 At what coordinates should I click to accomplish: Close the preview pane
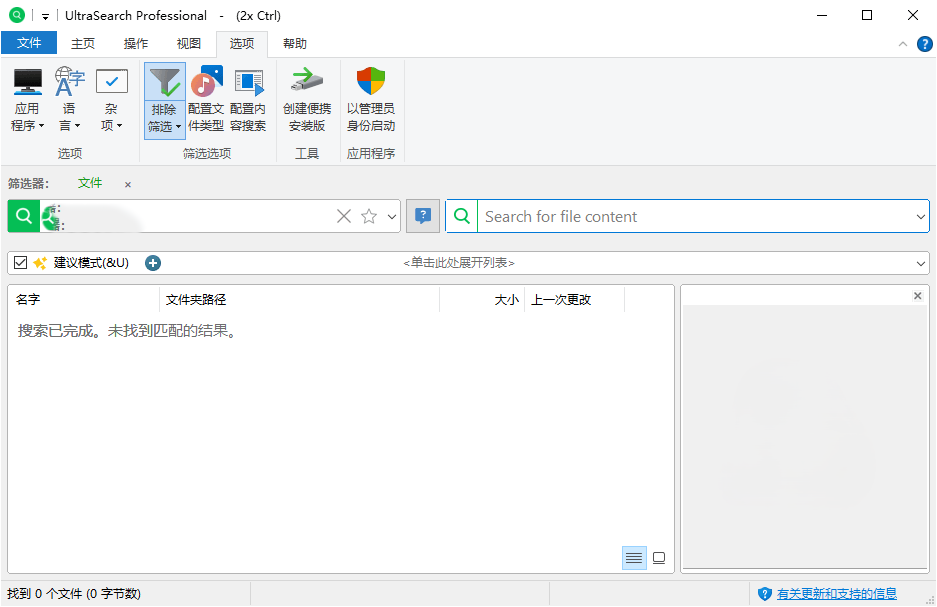(x=918, y=296)
